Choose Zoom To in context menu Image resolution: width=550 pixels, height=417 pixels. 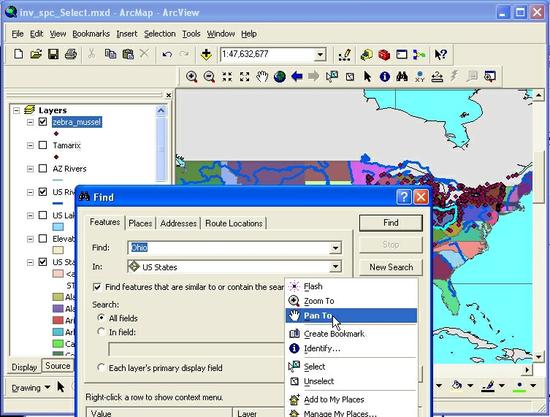pyautogui.click(x=319, y=301)
